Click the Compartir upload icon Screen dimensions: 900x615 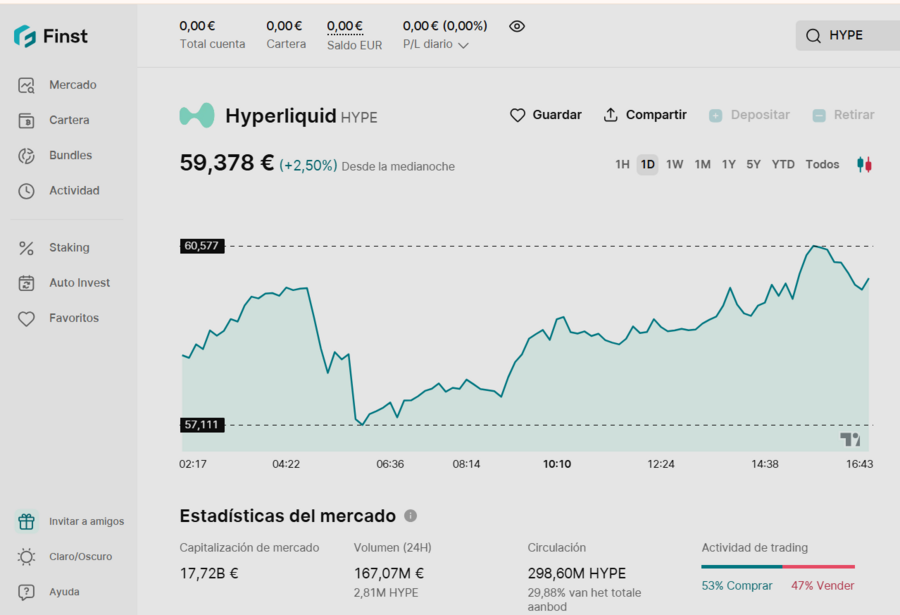point(611,115)
